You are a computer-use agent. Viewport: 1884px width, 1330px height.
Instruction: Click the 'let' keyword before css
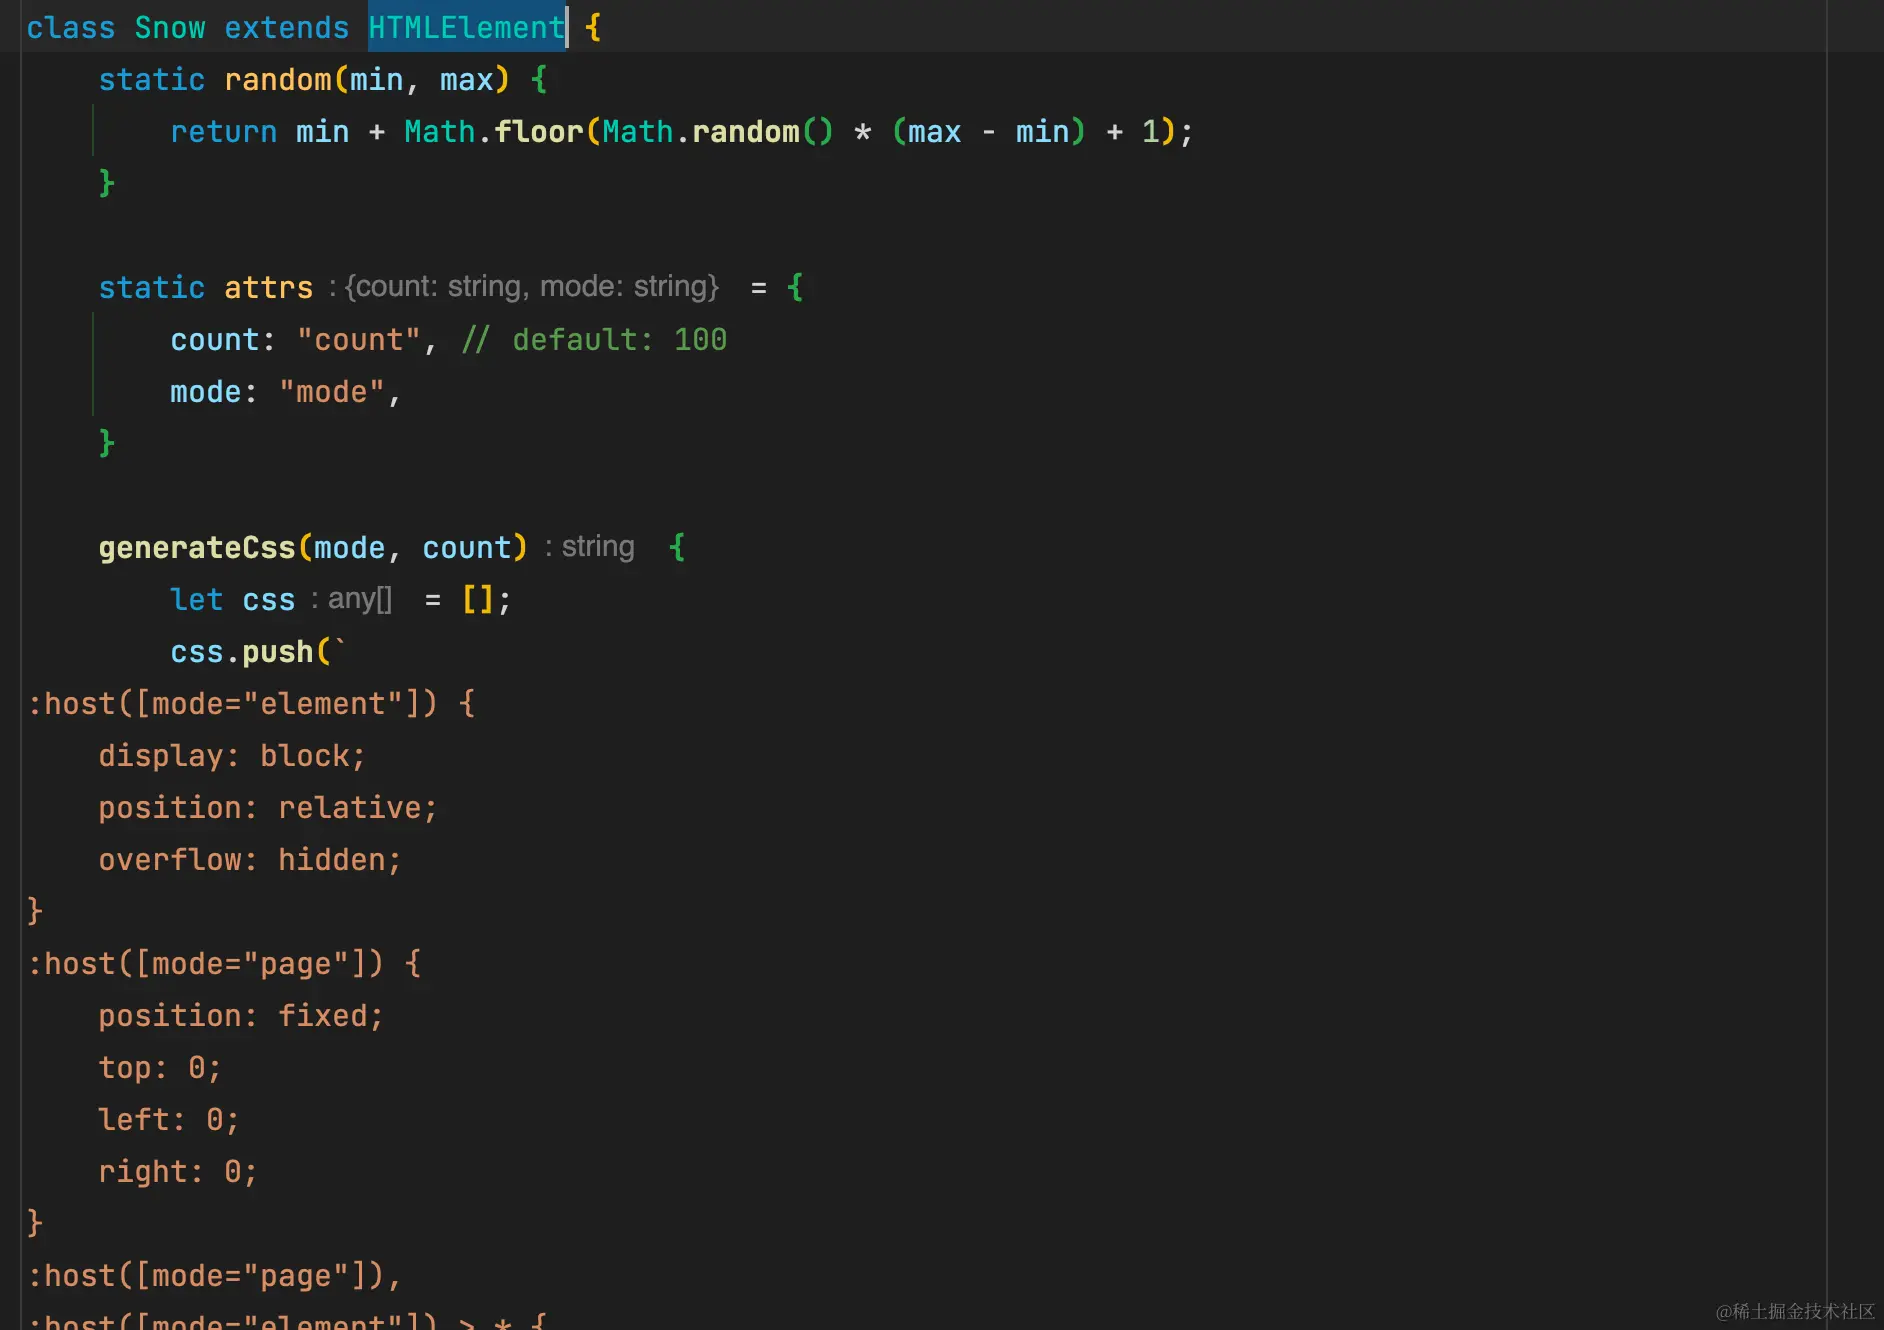coord(197,599)
